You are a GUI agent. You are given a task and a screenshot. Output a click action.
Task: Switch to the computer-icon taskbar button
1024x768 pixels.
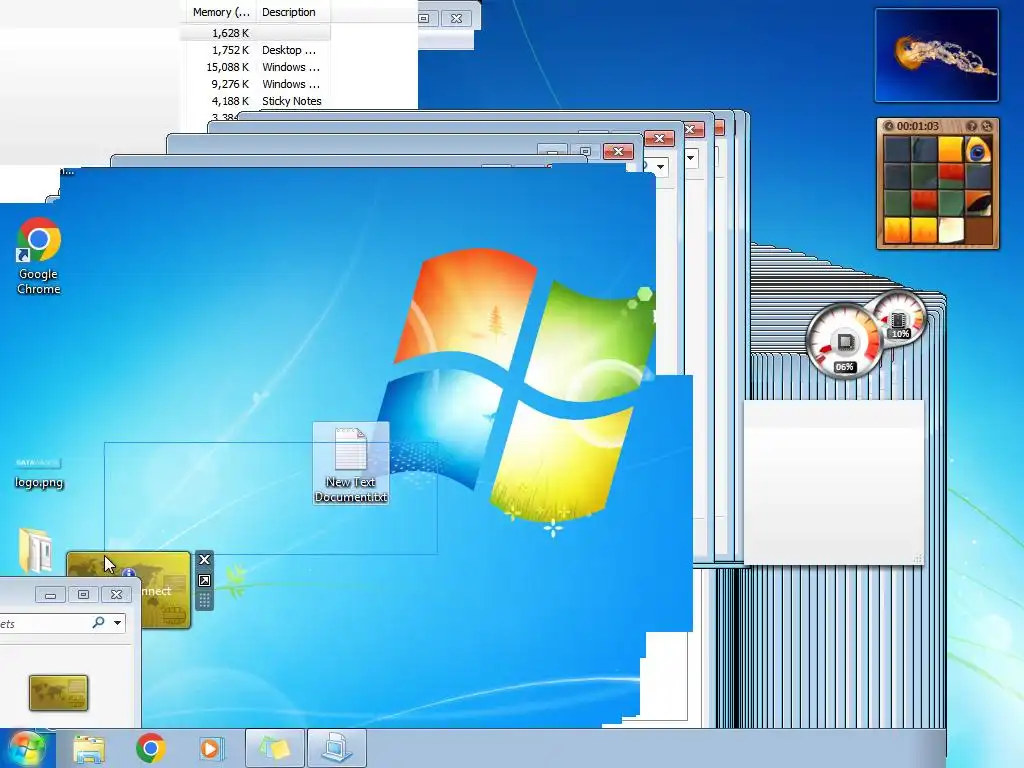click(x=336, y=748)
